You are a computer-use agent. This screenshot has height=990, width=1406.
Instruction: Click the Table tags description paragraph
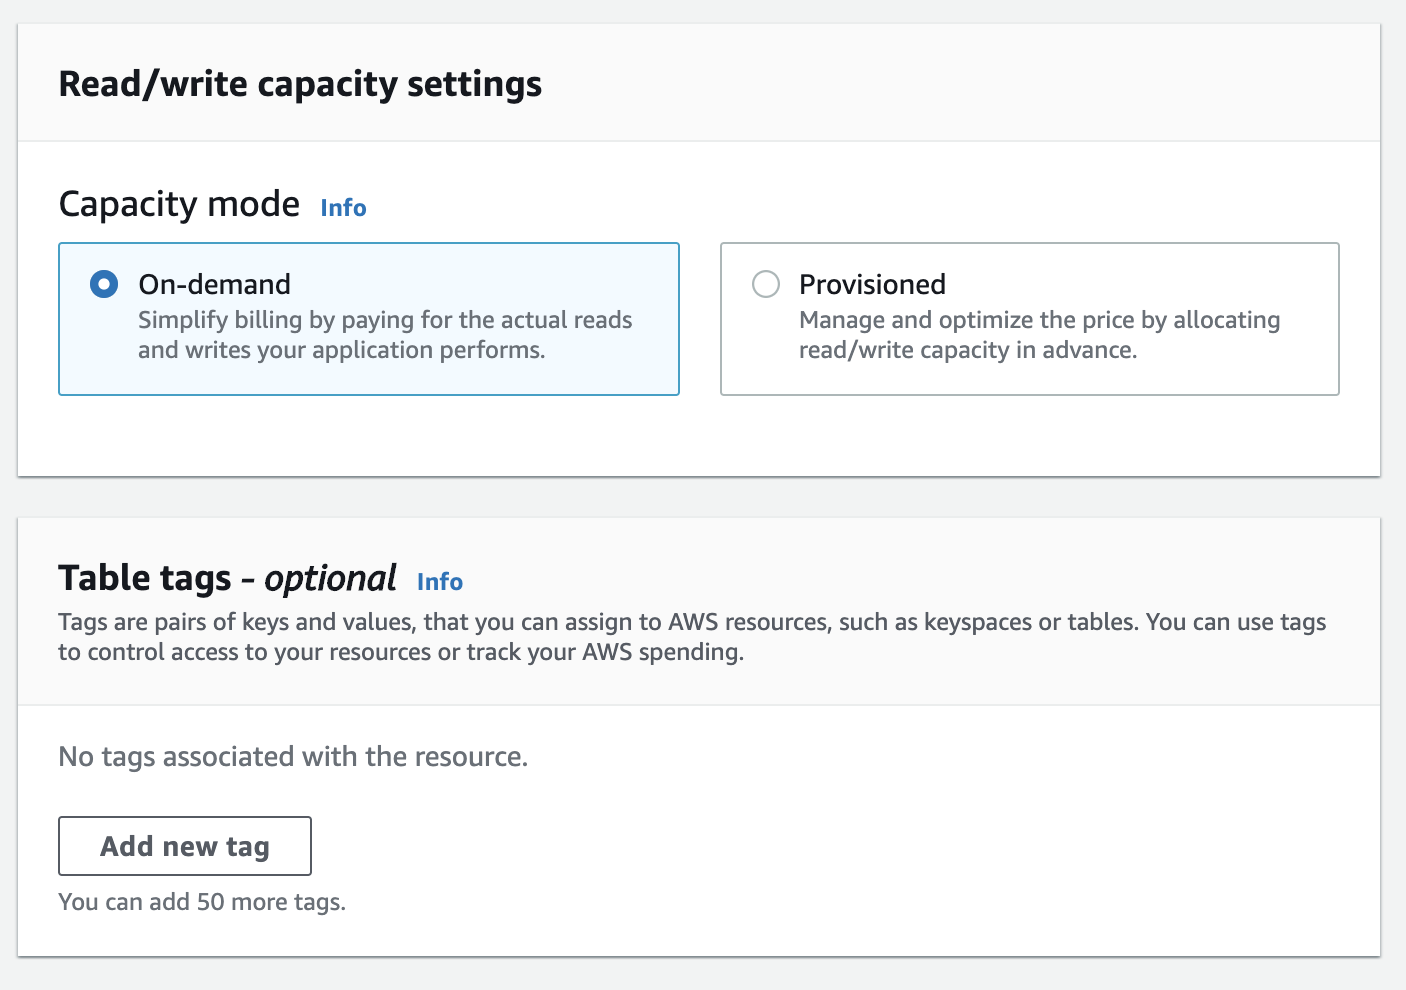(690, 636)
